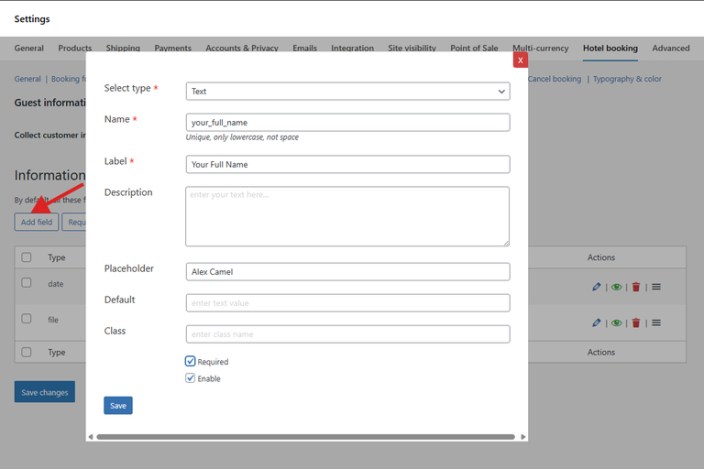Click the reorder handle icon in file row
This screenshot has width=704, height=469.
(x=656, y=323)
